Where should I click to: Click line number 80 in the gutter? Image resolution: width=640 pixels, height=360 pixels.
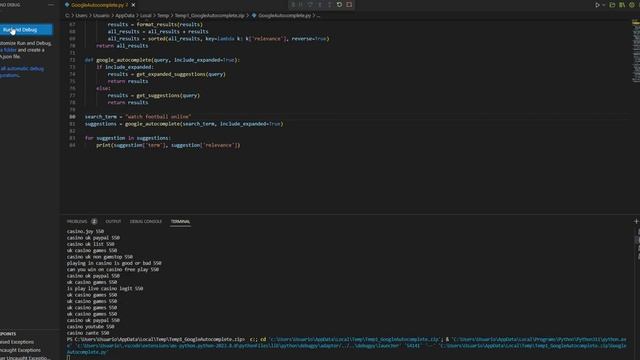tap(72, 117)
